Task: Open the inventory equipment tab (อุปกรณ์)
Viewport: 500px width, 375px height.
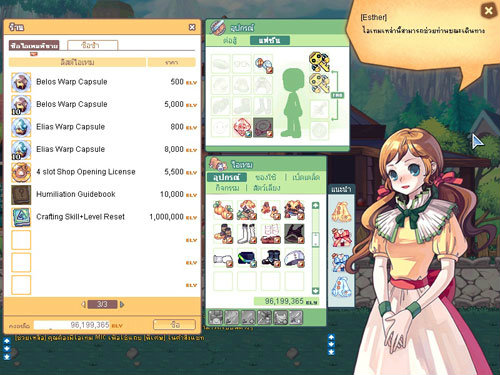Action: (227, 177)
